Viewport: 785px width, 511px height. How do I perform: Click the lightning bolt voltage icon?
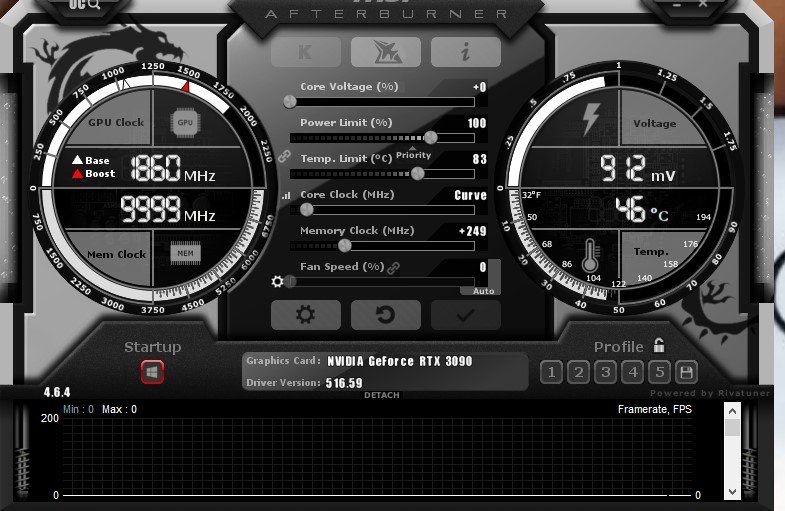coord(591,119)
